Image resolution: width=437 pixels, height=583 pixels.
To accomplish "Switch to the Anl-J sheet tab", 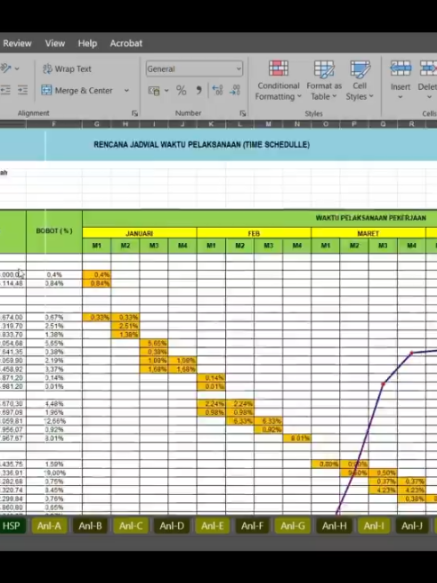I will pyautogui.click(x=412, y=526).
